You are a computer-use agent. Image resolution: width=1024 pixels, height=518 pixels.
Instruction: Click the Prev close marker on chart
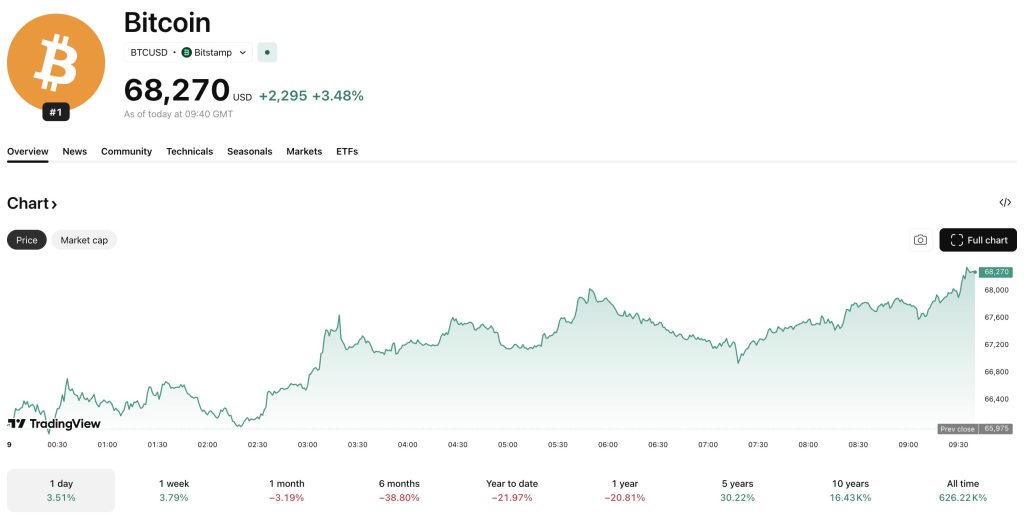(x=958, y=429)
